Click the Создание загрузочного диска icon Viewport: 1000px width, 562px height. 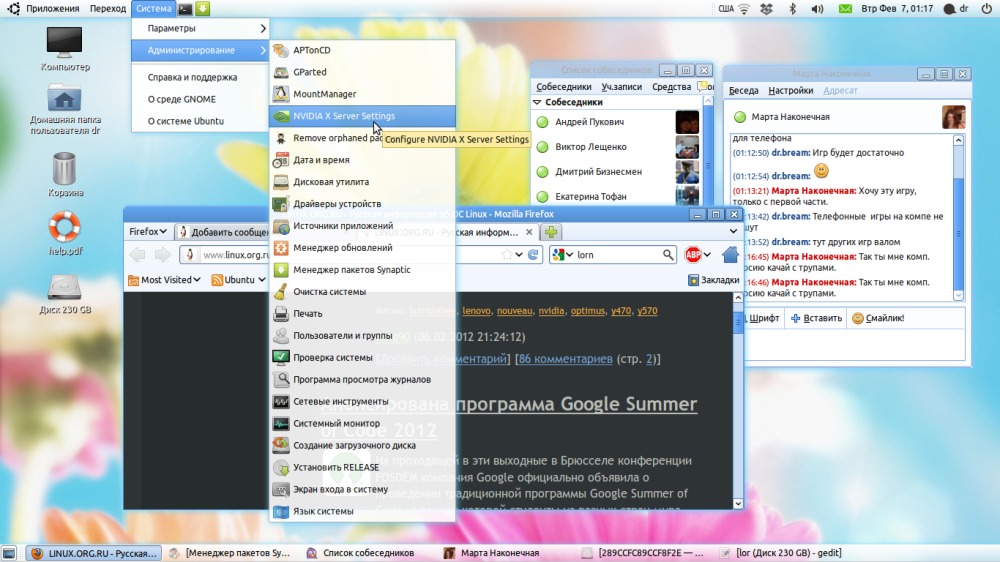pos(281,445)
